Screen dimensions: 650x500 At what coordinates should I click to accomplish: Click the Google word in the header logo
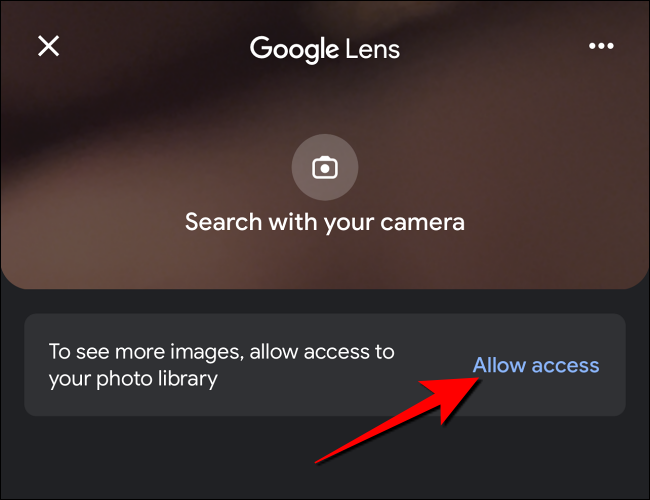click(x=294, y=49)
